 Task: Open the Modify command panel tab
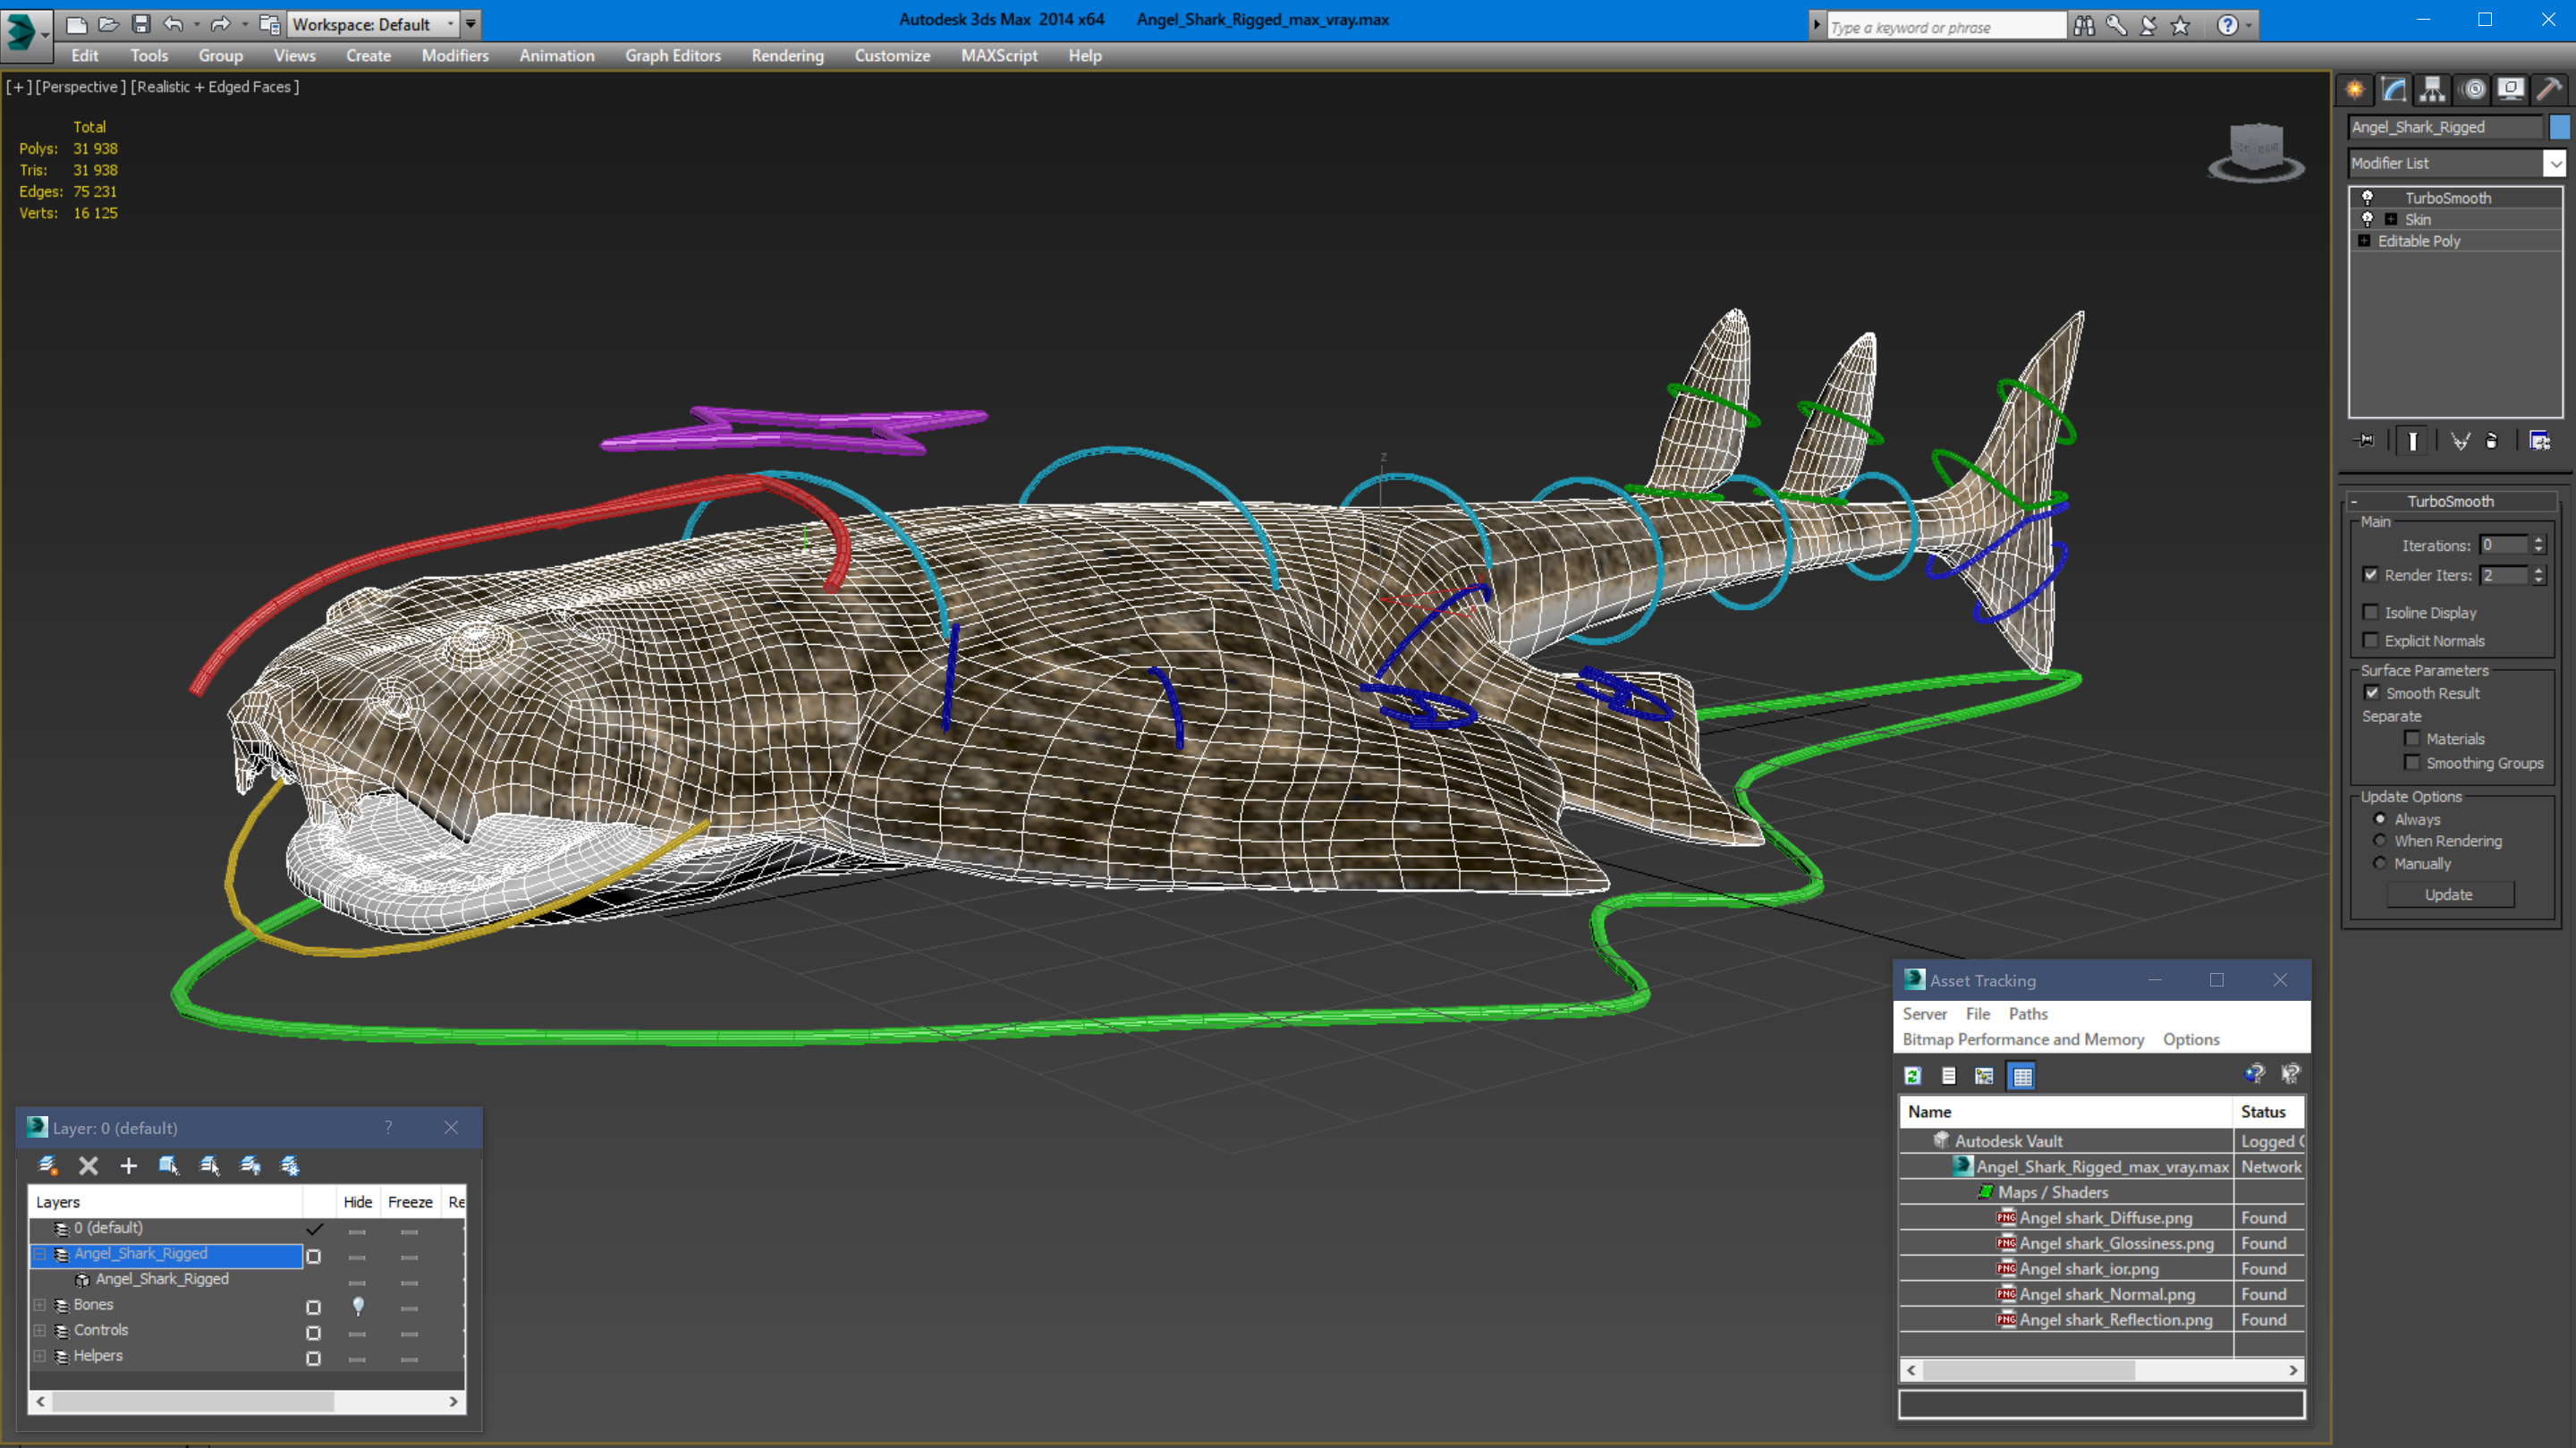click(x=2394, y=90)
